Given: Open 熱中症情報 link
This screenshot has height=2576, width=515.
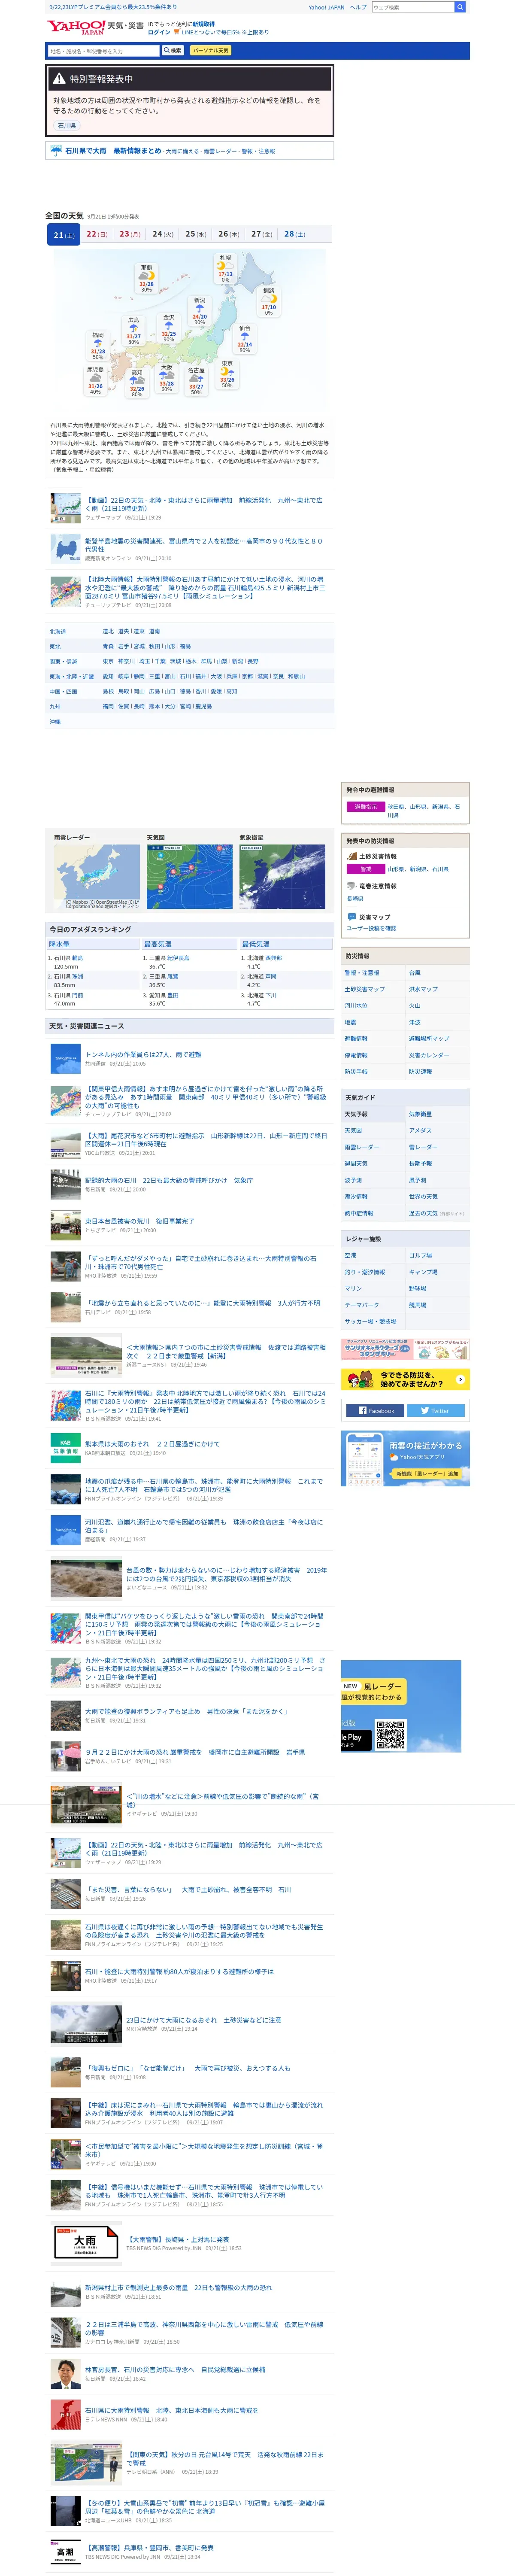Looking at the screenshot, I should tap(359, 1213).
